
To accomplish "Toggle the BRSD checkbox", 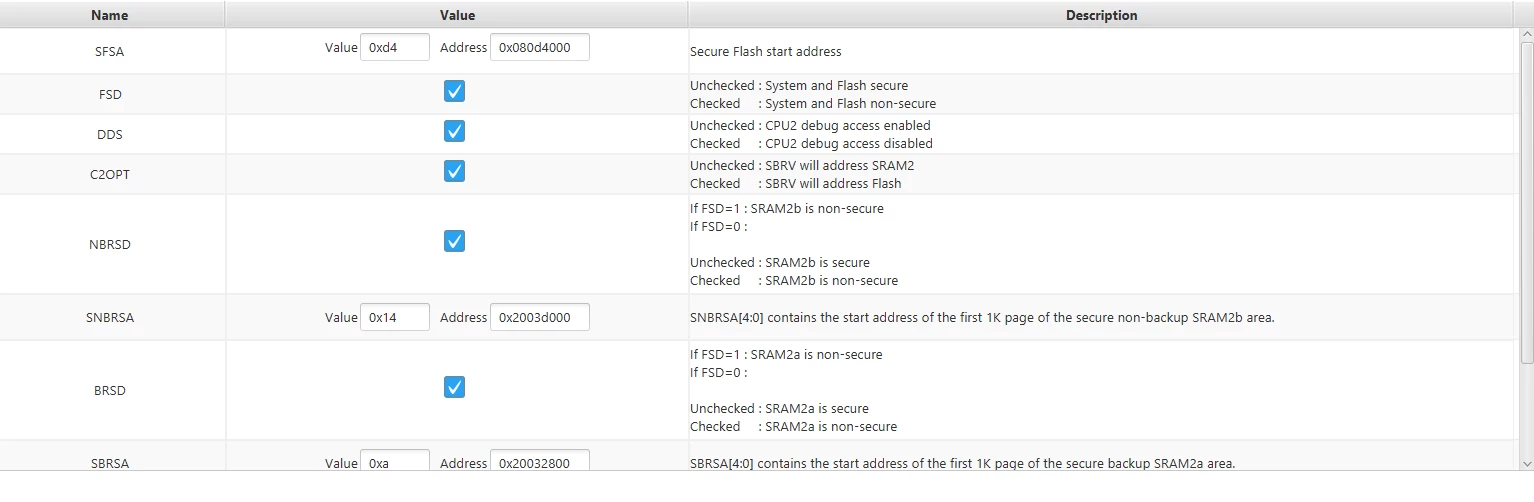I will pos(454,388).
